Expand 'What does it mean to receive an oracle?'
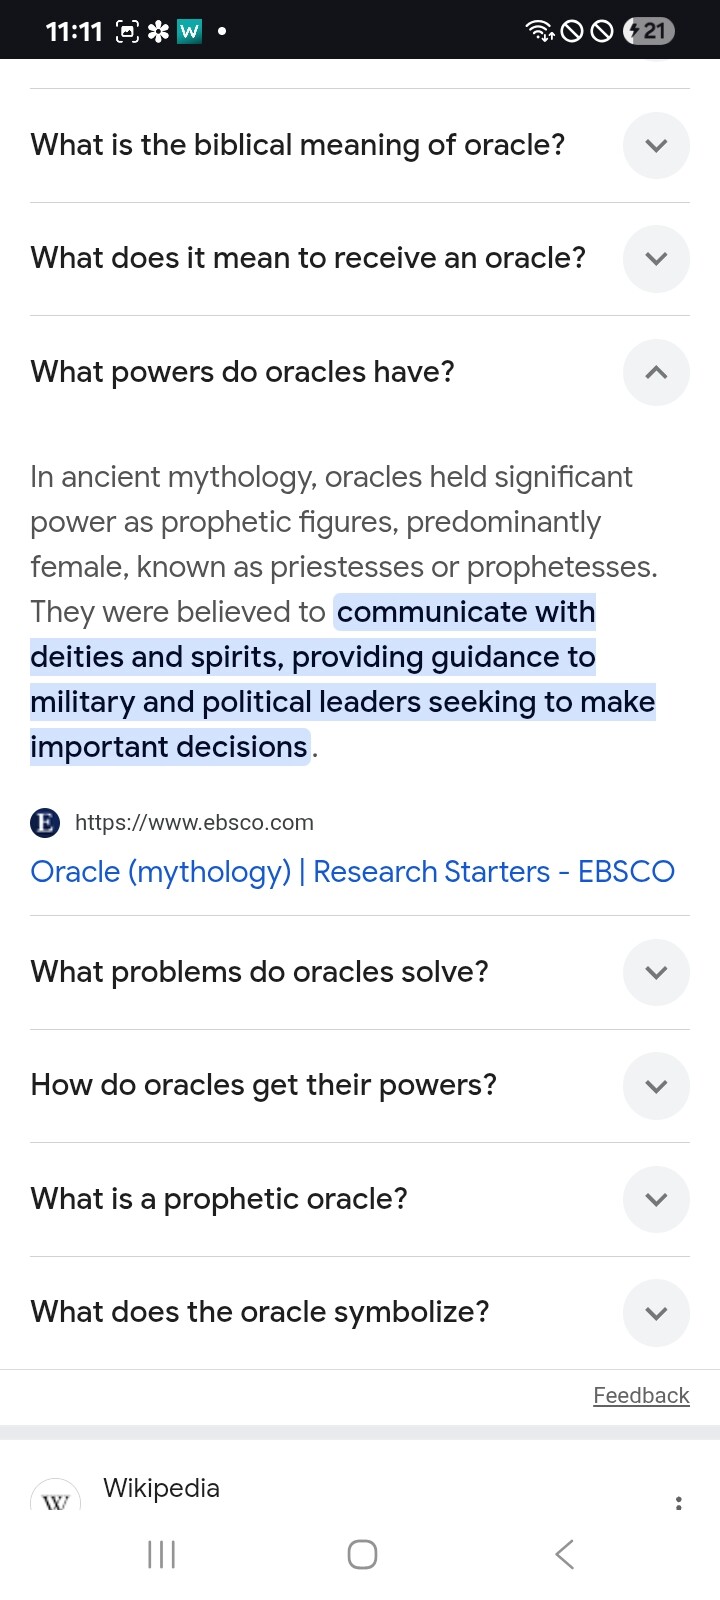Image resolution: width=720 pixels, height=1600 pixels. (656, 259)
